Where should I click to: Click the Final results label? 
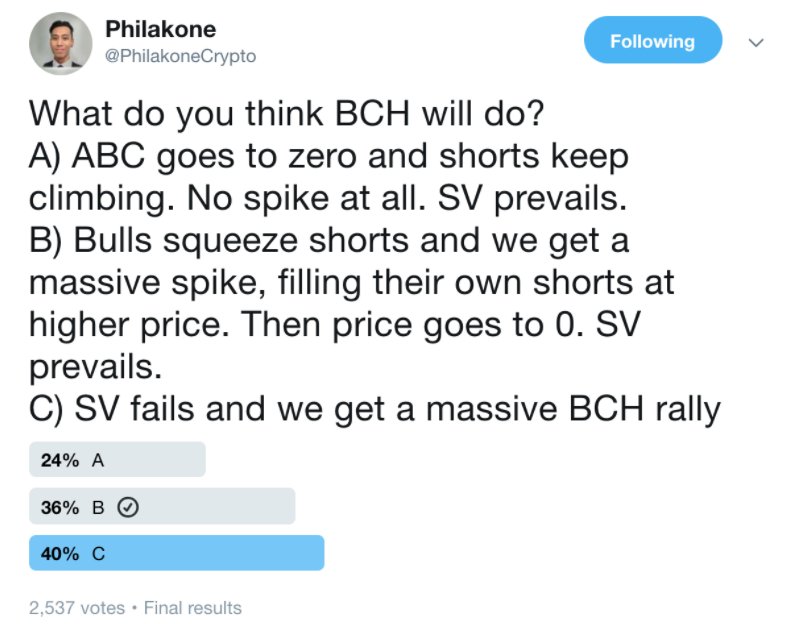click(192, 608)
